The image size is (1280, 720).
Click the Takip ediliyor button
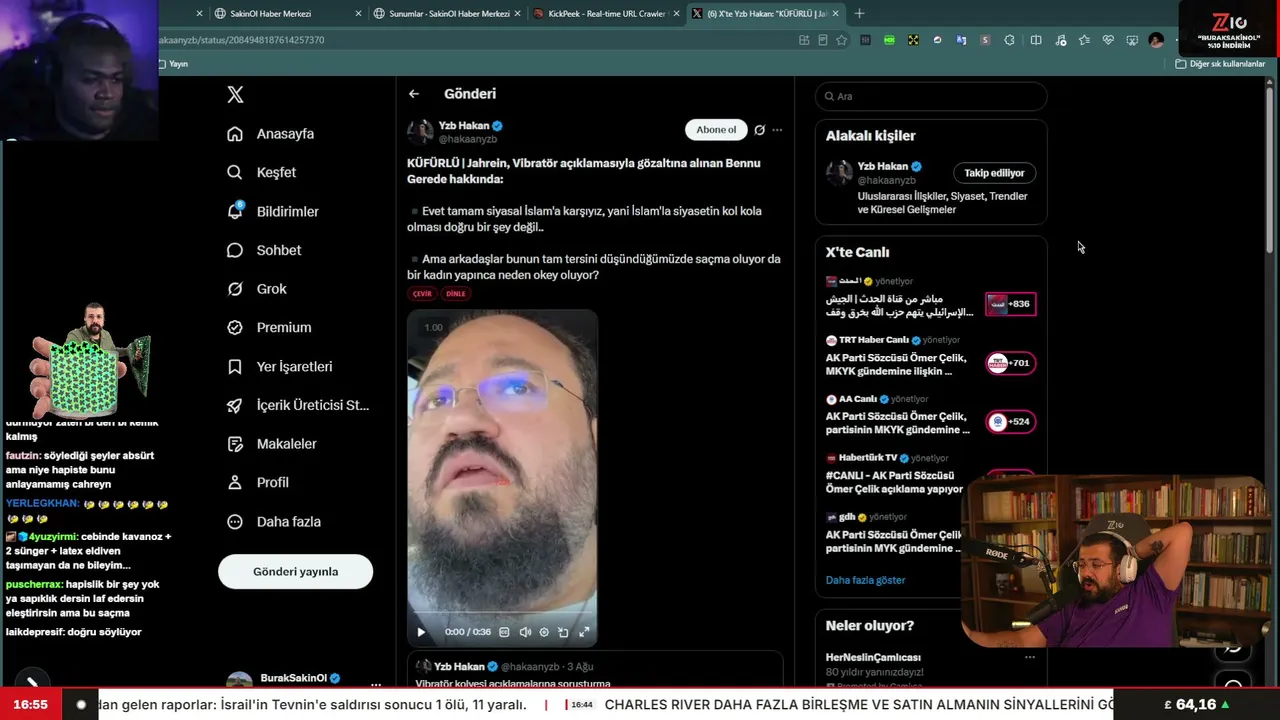pyautogui.click(x=994, y=173)
